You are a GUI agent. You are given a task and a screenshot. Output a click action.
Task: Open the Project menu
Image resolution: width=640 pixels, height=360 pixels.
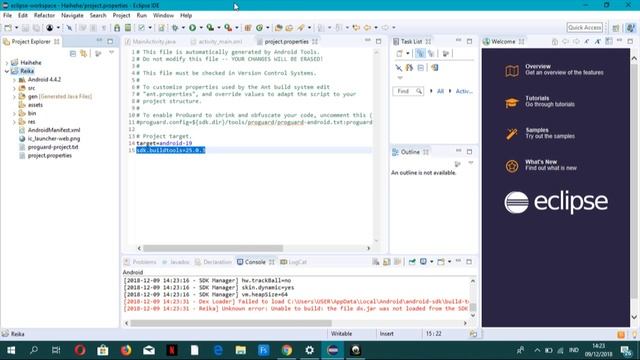(121, 15)
